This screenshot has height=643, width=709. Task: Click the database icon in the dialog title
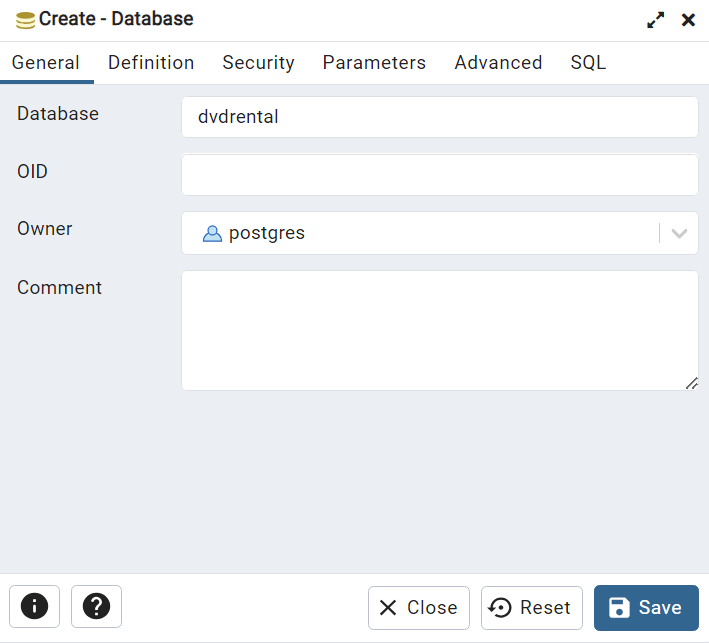click(x=25, y=20)
